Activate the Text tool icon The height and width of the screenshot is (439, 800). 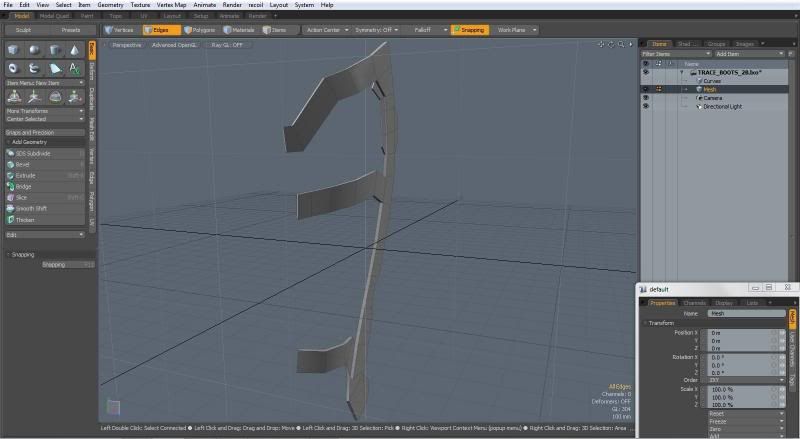click(x=74, y=66)
